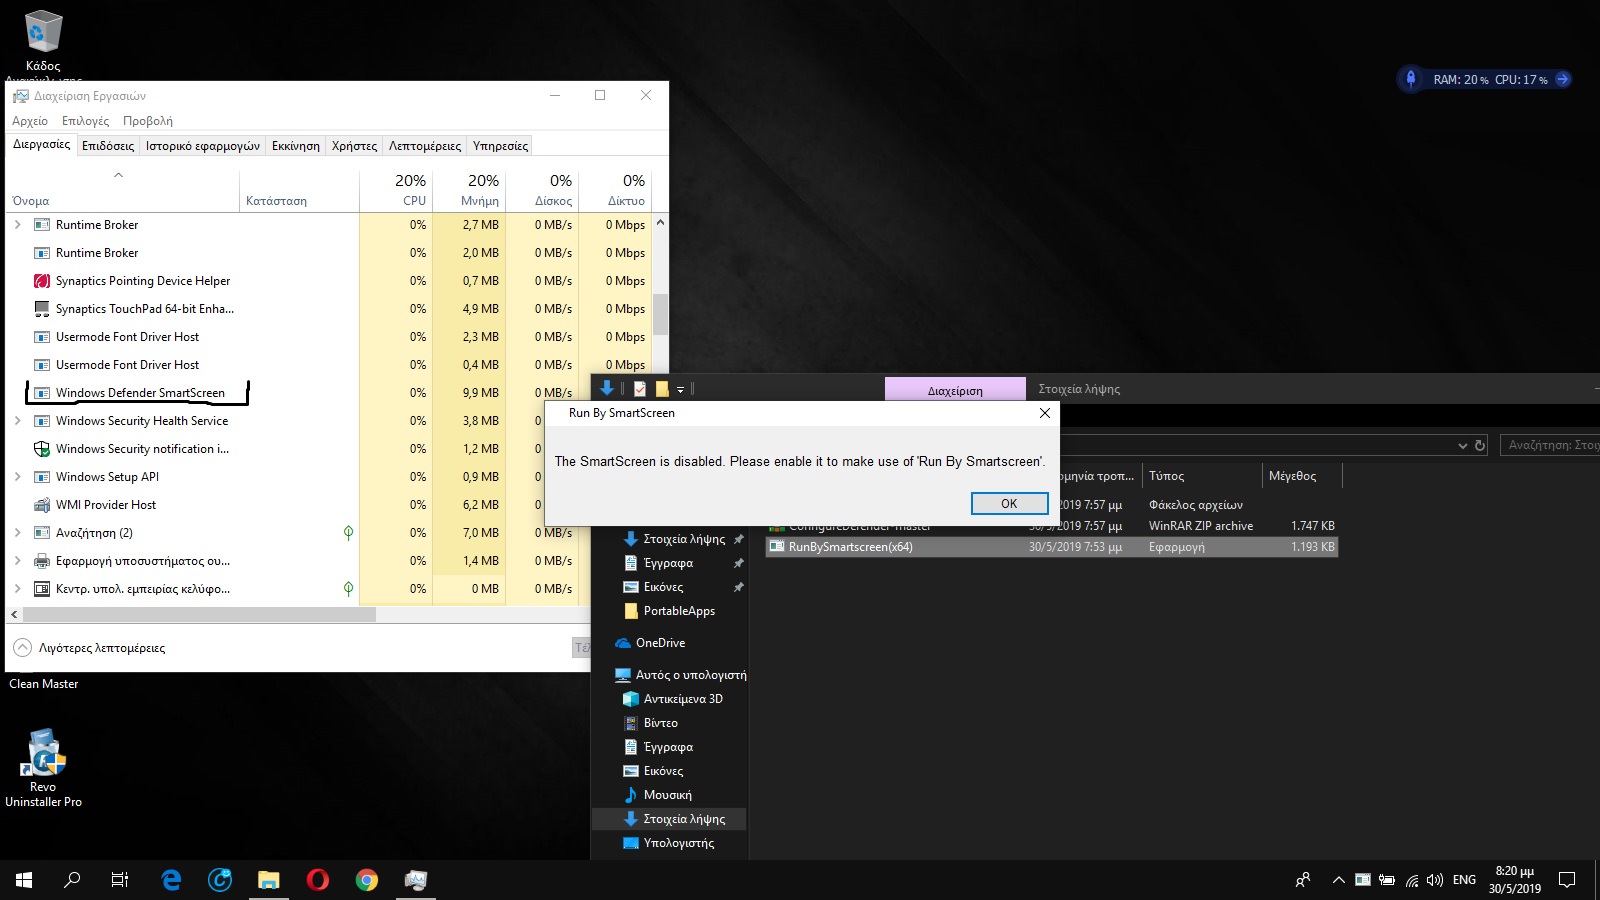Expand the first Runtime Broker process
Screen dimensions: 1600x900
pyautogui.click(x=17, y=225)
